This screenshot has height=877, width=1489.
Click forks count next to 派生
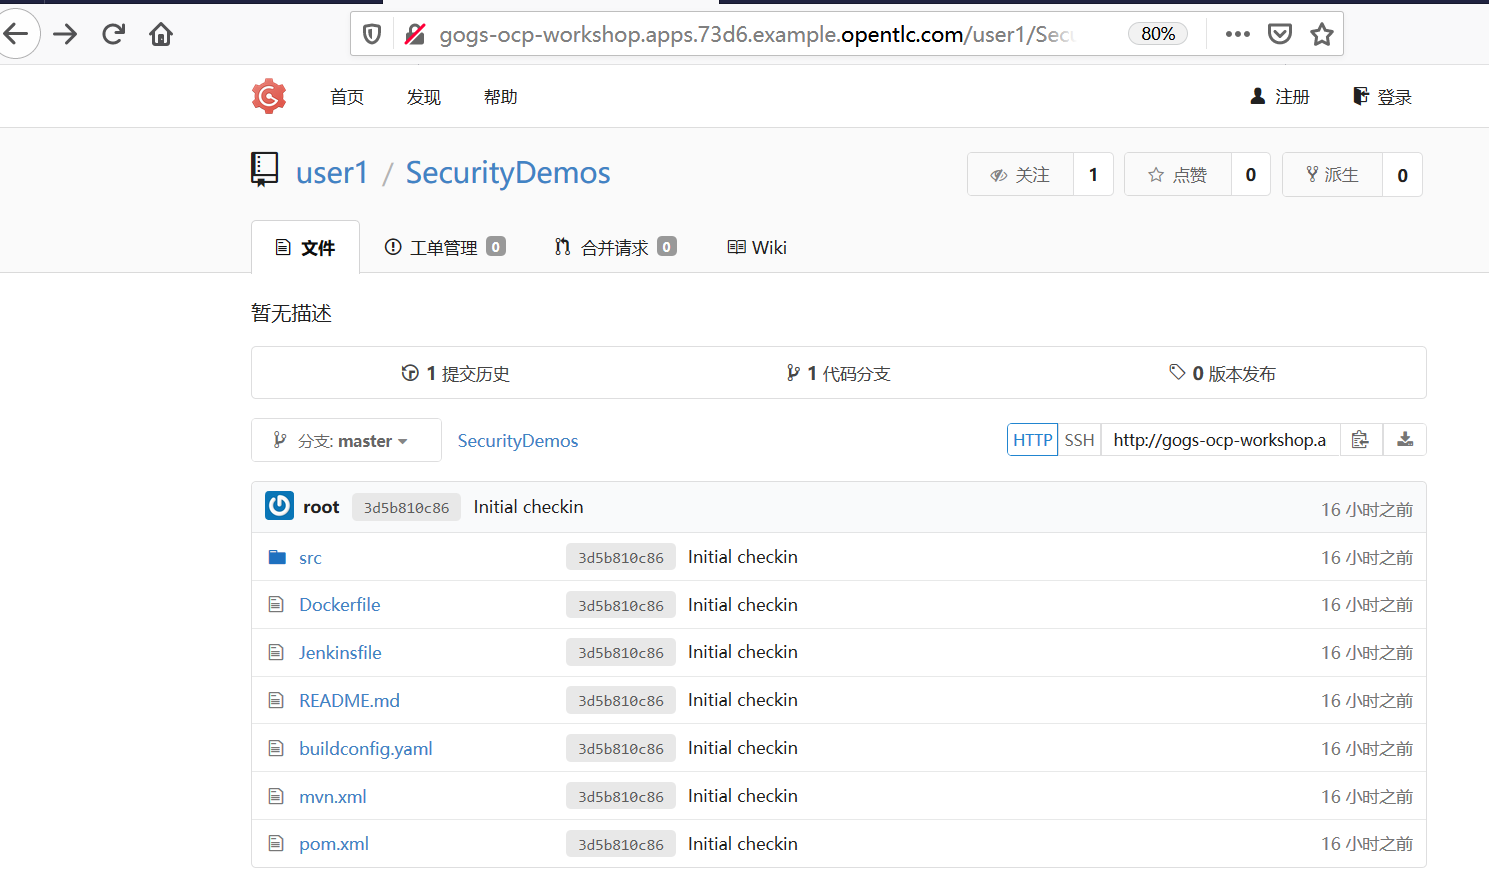[1402, 175]
